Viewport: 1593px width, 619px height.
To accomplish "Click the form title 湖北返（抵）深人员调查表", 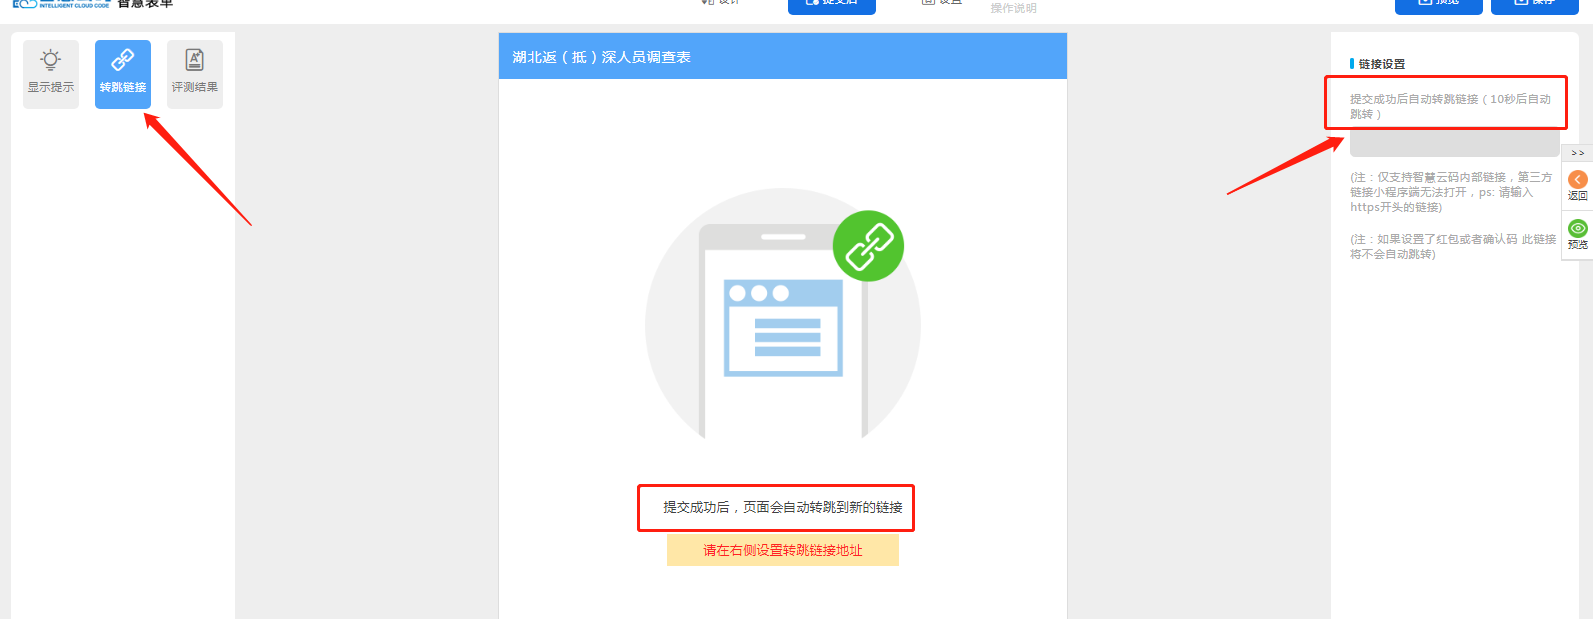I will [601, 57].
